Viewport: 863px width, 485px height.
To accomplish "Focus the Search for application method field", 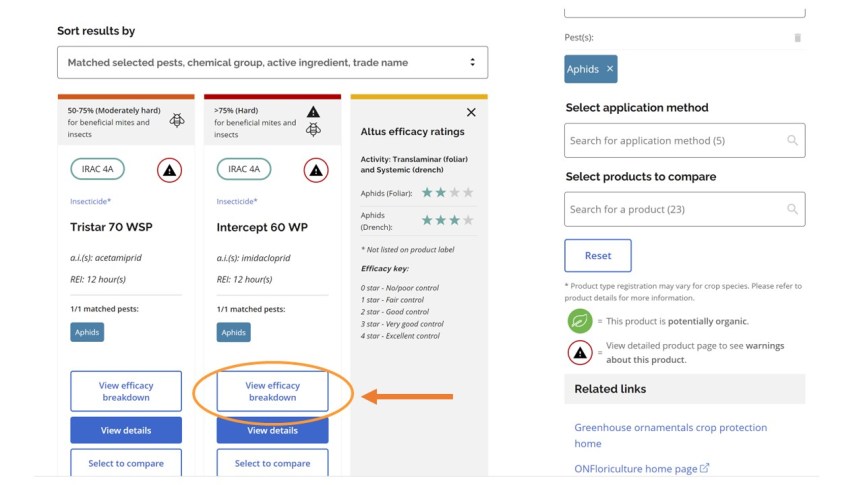I will 685,140.
